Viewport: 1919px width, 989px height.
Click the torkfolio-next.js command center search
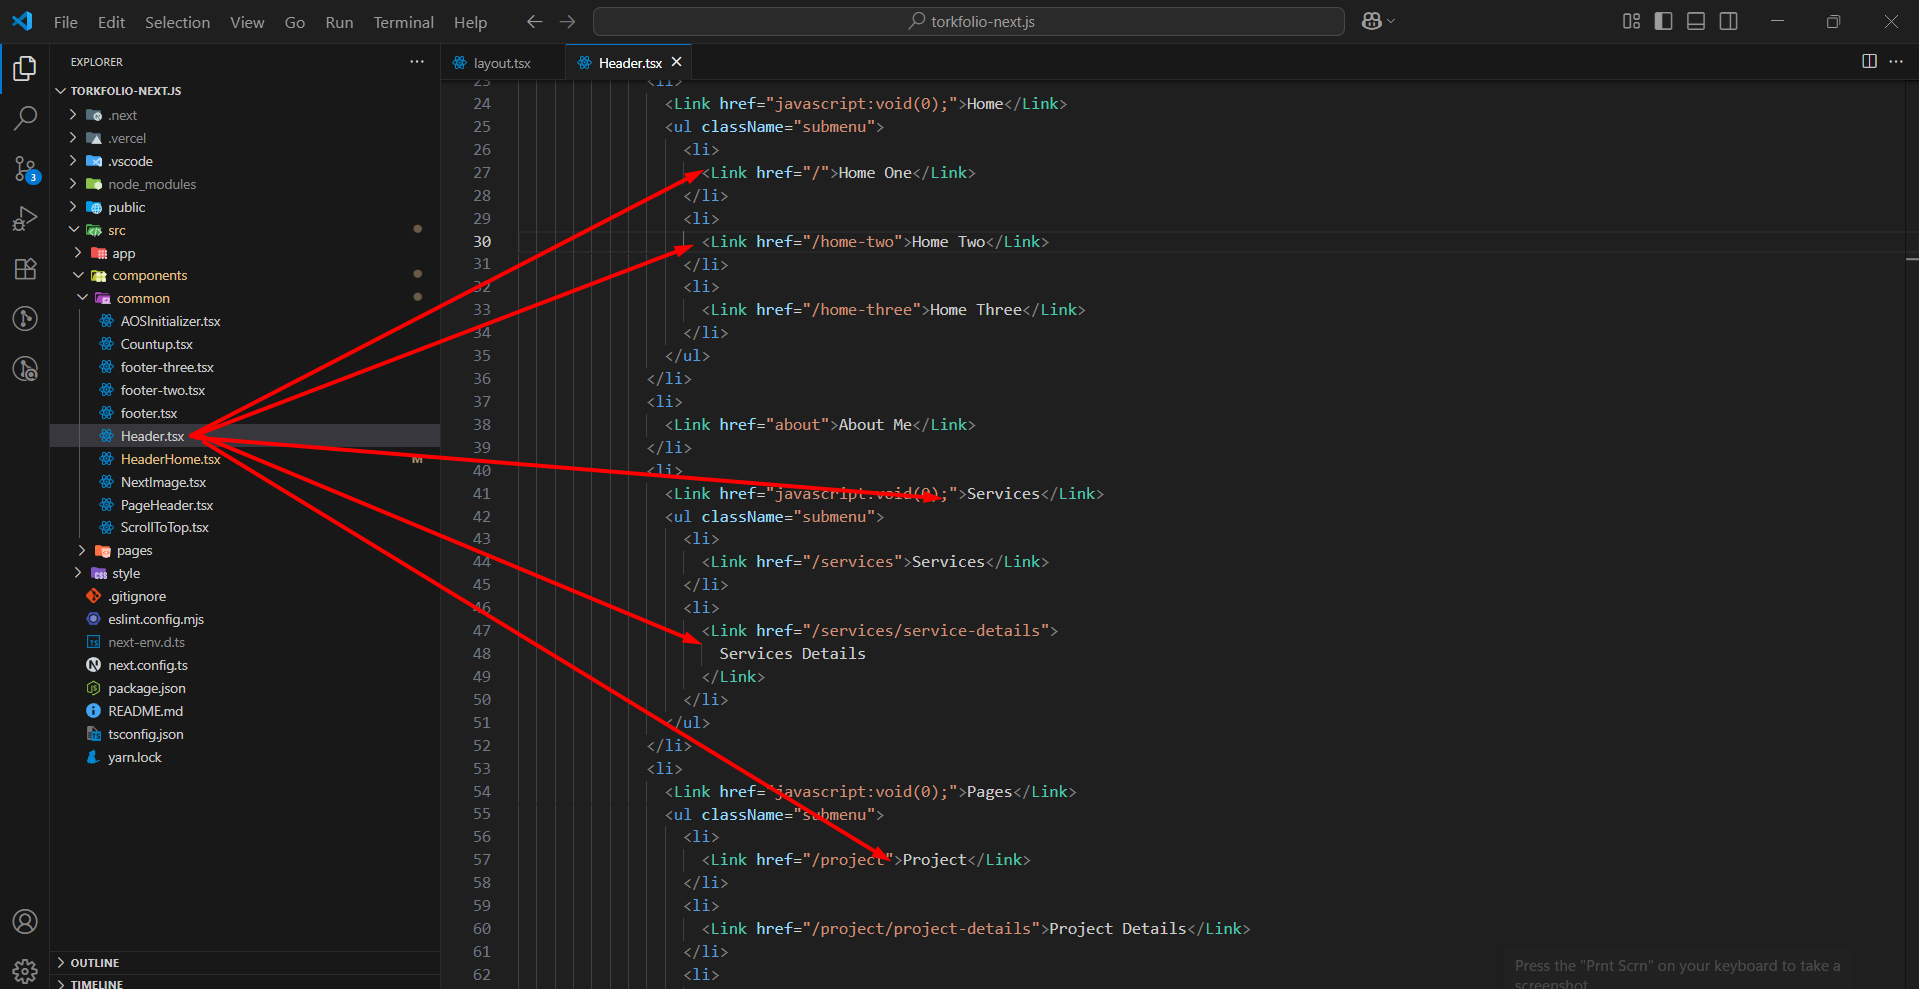pos(969,21)
